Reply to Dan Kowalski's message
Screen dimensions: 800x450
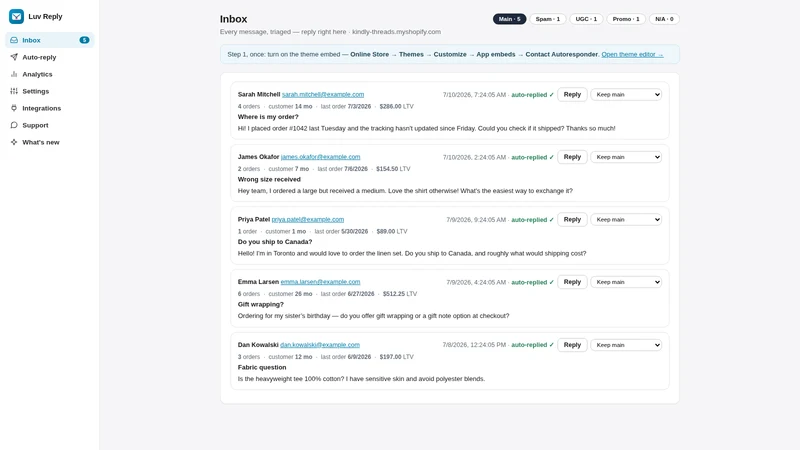[x=572, y=345]
